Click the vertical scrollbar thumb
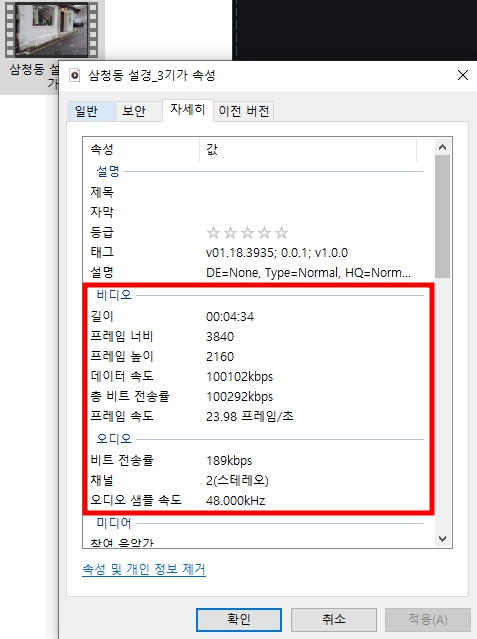 (x=442, y=216)
